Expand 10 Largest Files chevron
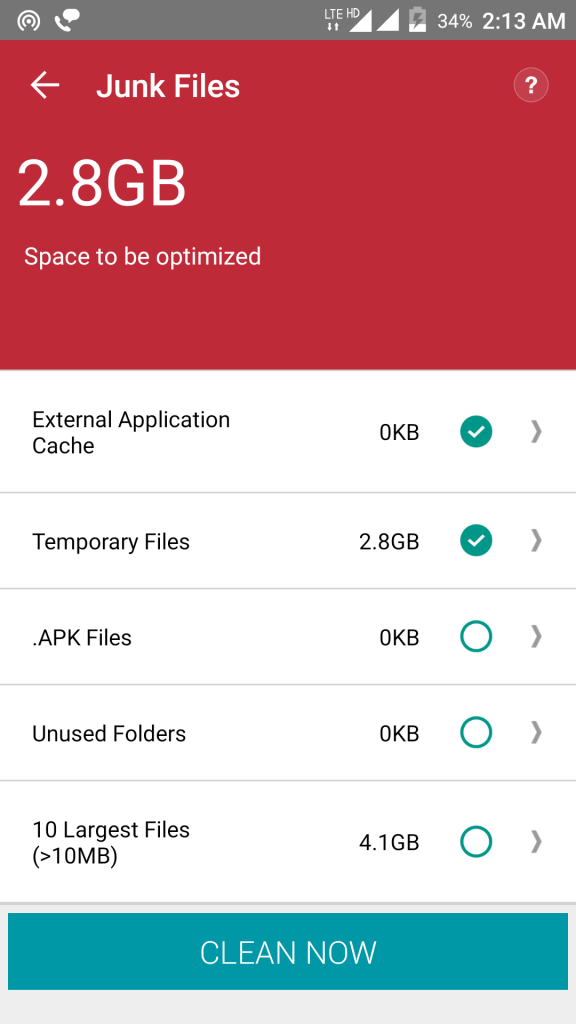This screenshot has height=1024, width=576. [536, 842]
